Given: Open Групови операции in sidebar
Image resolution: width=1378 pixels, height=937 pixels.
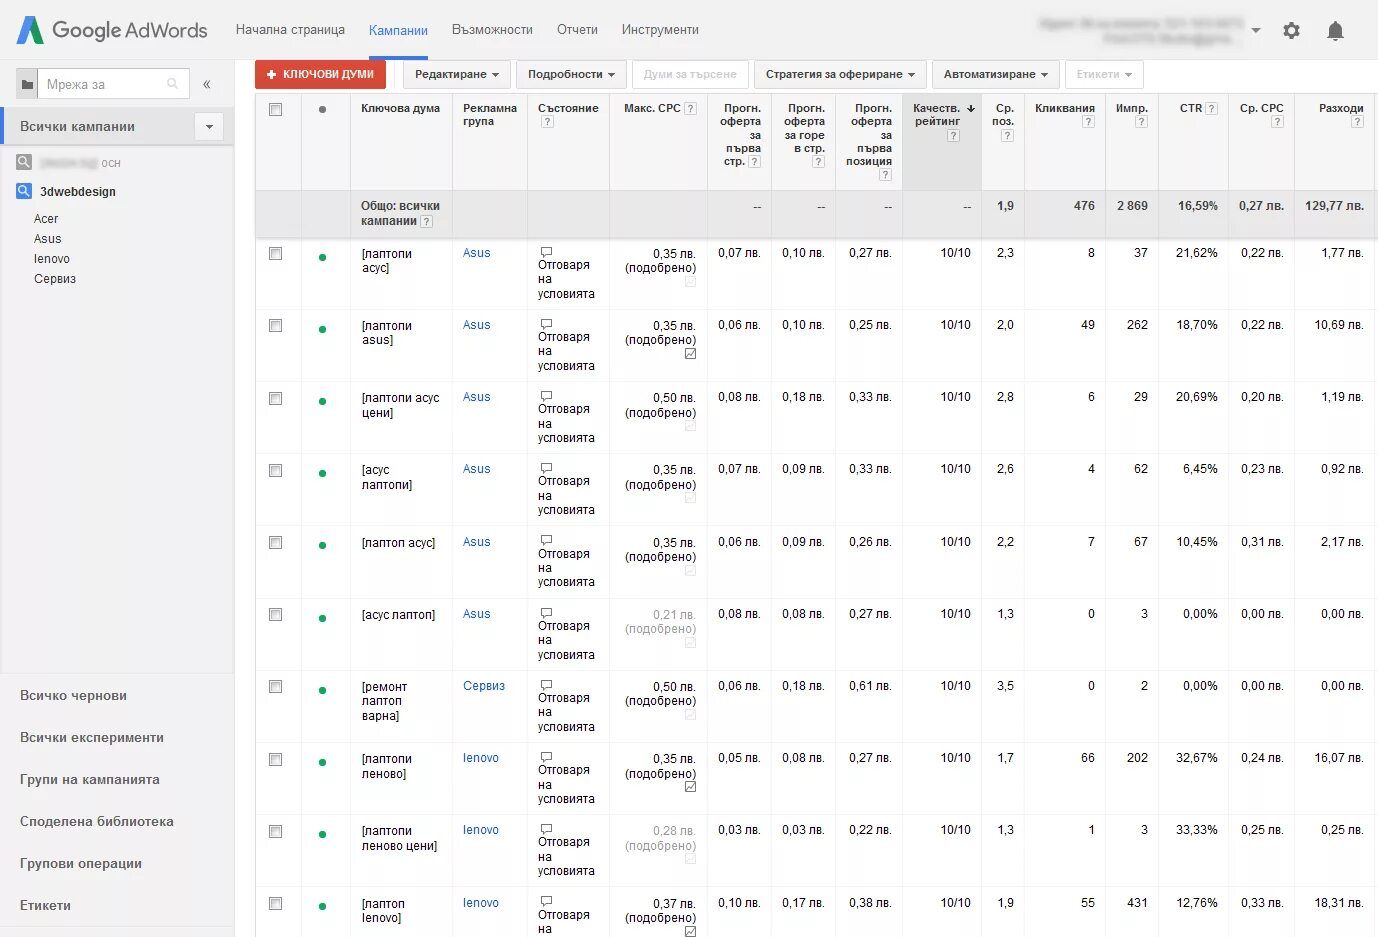Looking at the screenshot, I should tap(81, 863).
